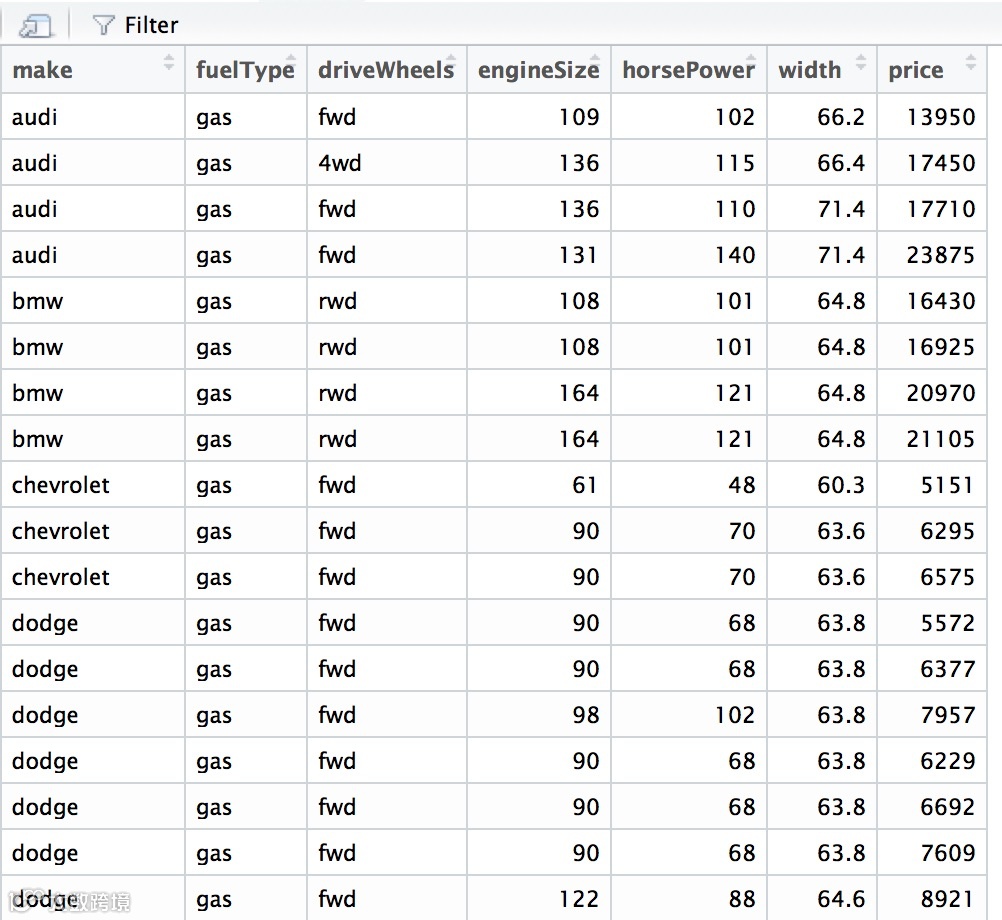Select the price cell 8921
1002x920 pixels.
(x=932, y=898)
